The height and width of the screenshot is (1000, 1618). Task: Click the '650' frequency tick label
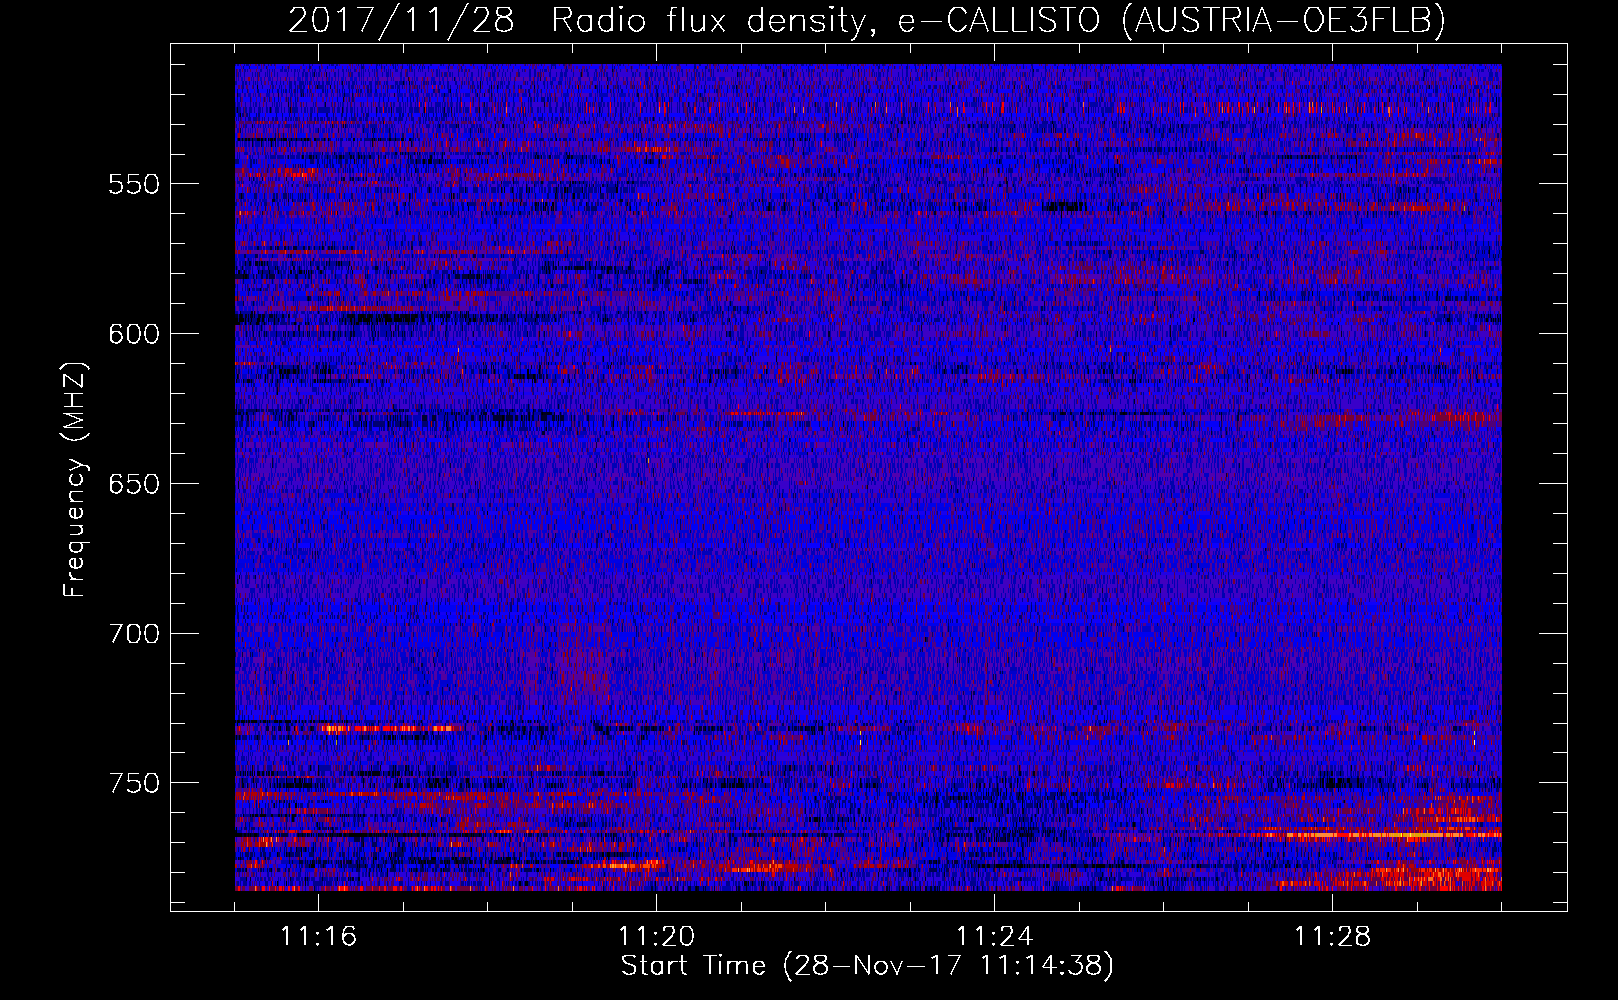[x=134, y=484]
